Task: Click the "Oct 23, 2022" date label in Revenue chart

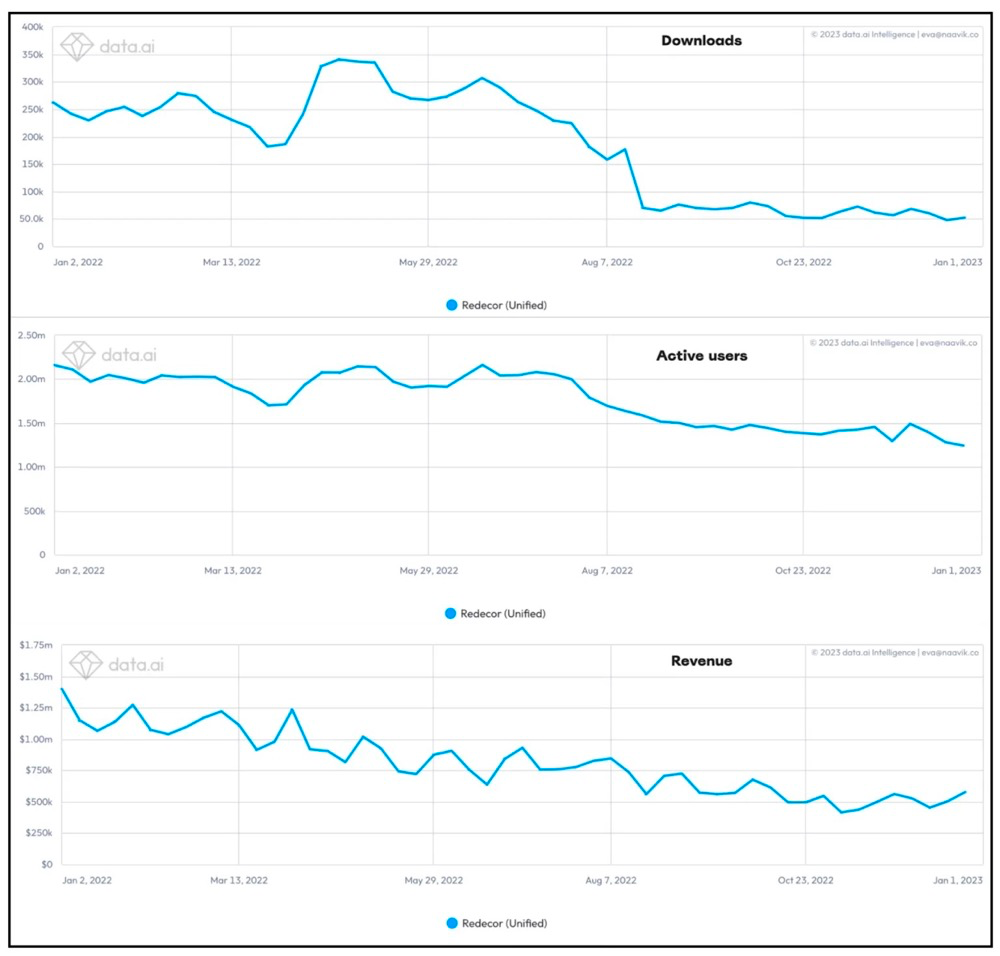Action: 806,881
